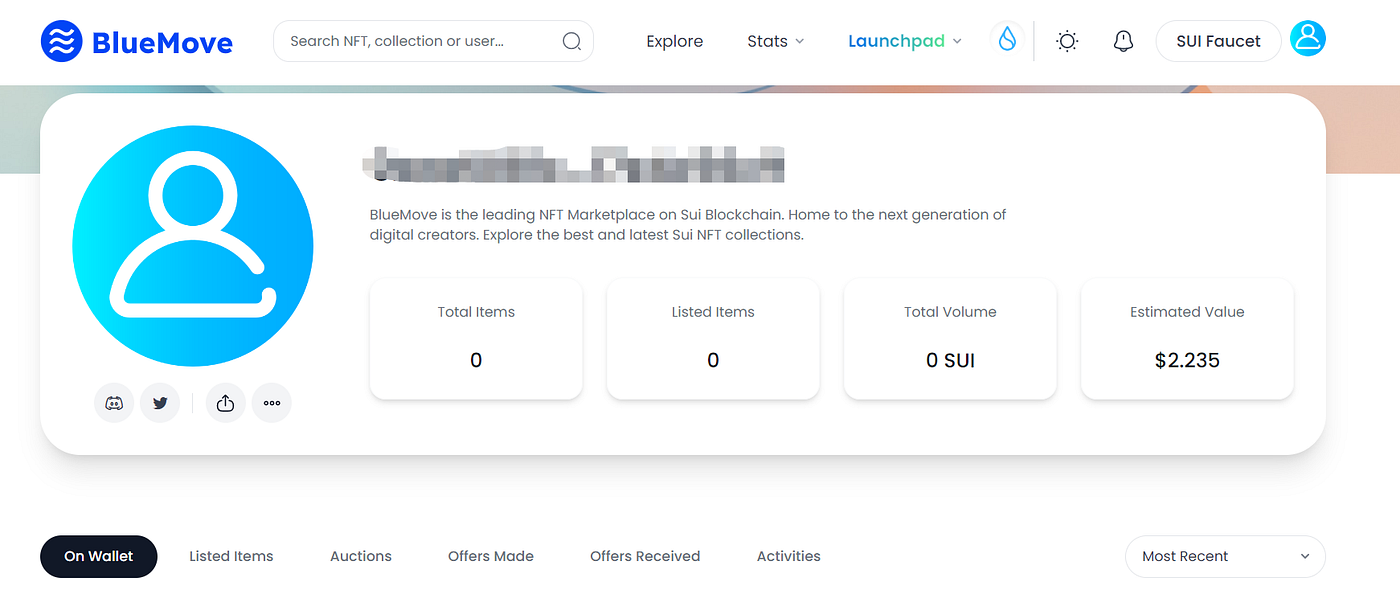Click the share profile icon
The height and width of the screenshot is (611, 1400).
[x=226, y=403]
